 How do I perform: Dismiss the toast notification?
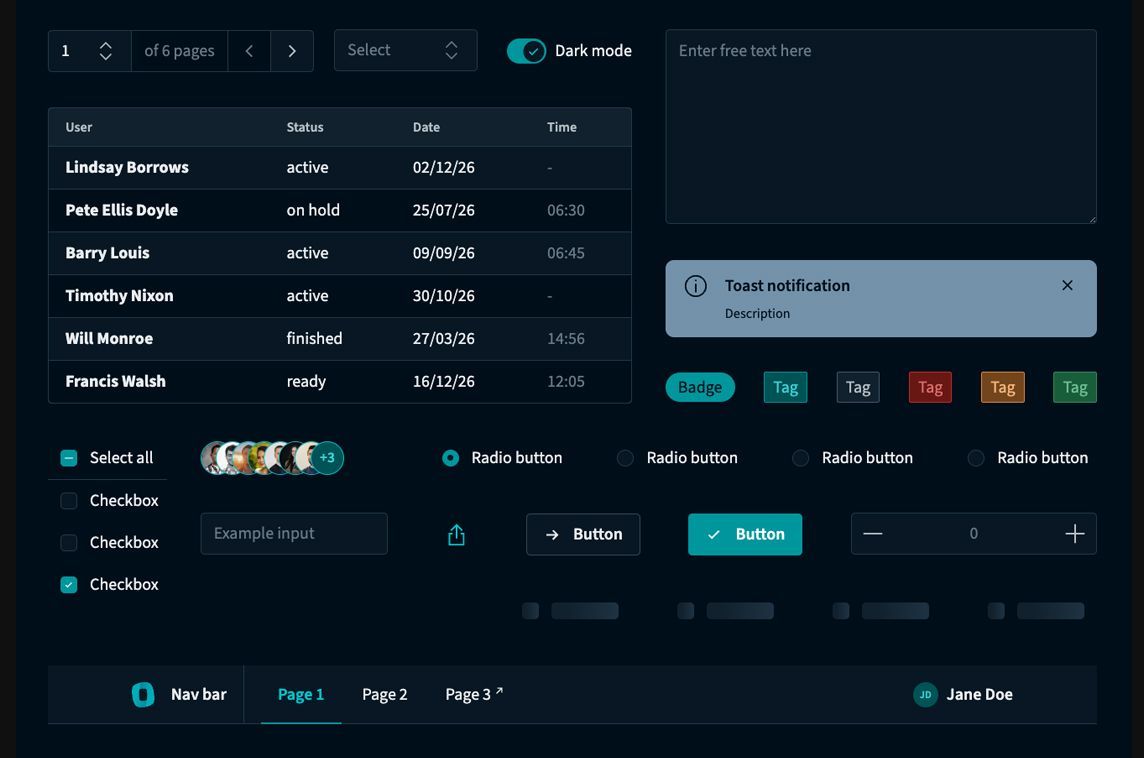point(1067,285)
